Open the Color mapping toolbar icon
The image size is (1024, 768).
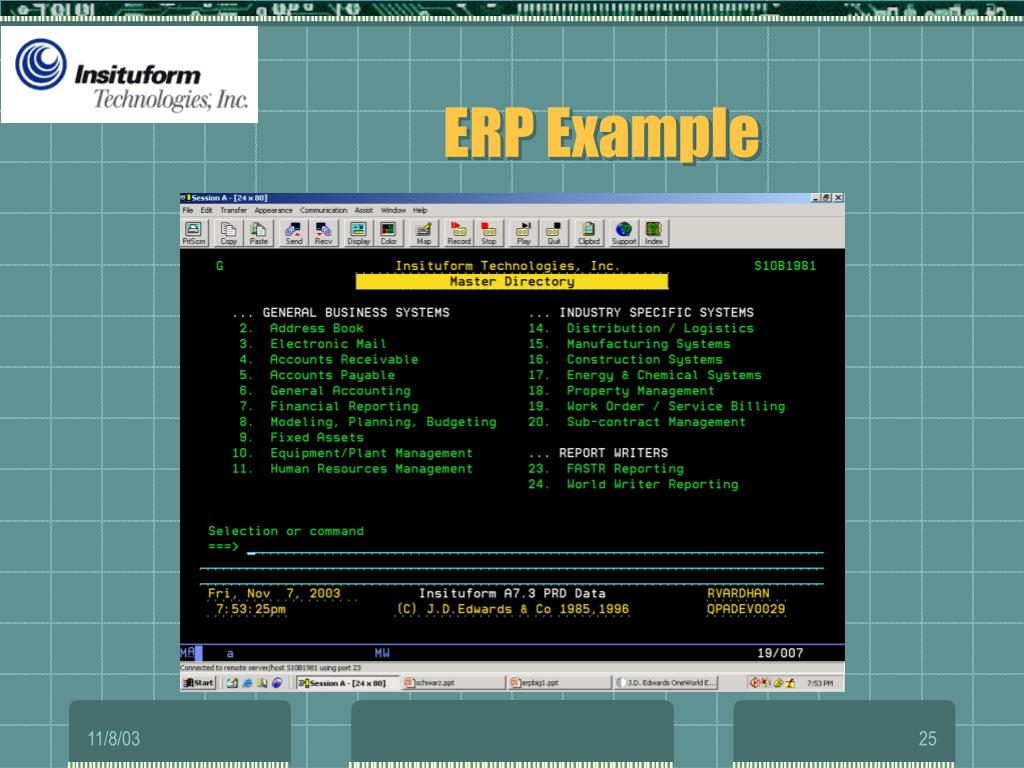pos(389,232)
